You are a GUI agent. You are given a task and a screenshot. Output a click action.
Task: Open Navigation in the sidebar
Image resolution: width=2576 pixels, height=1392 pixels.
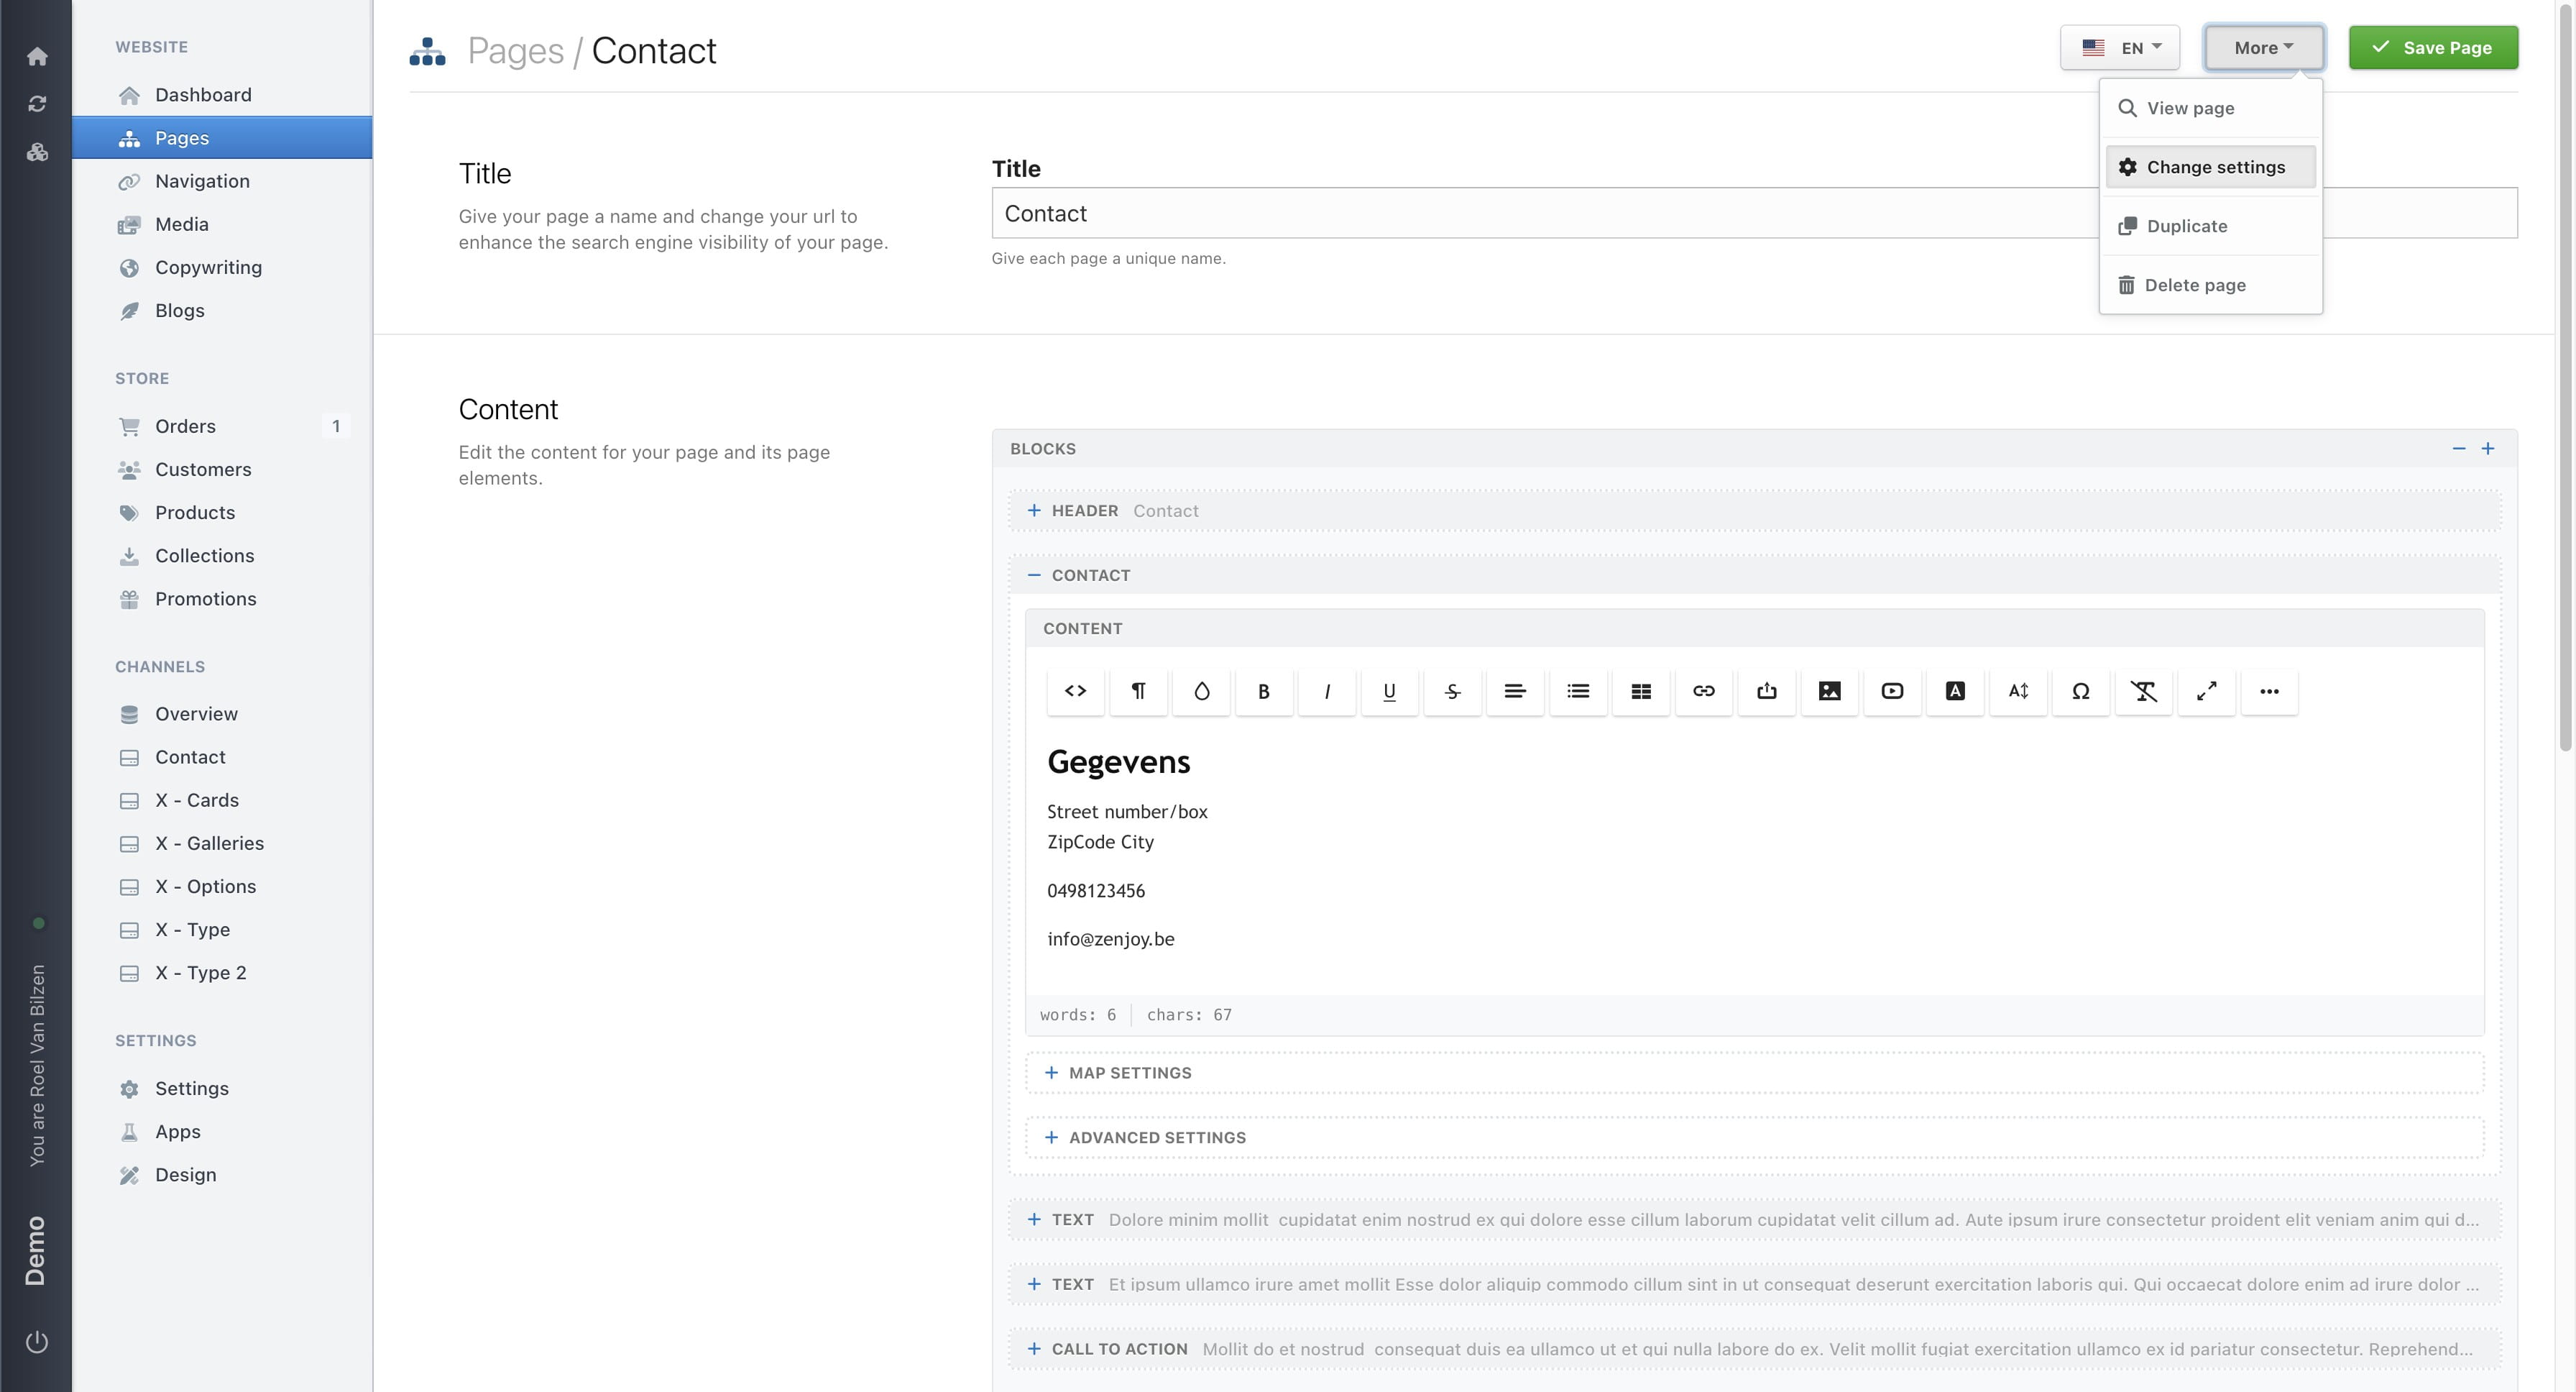click(202, 181)
